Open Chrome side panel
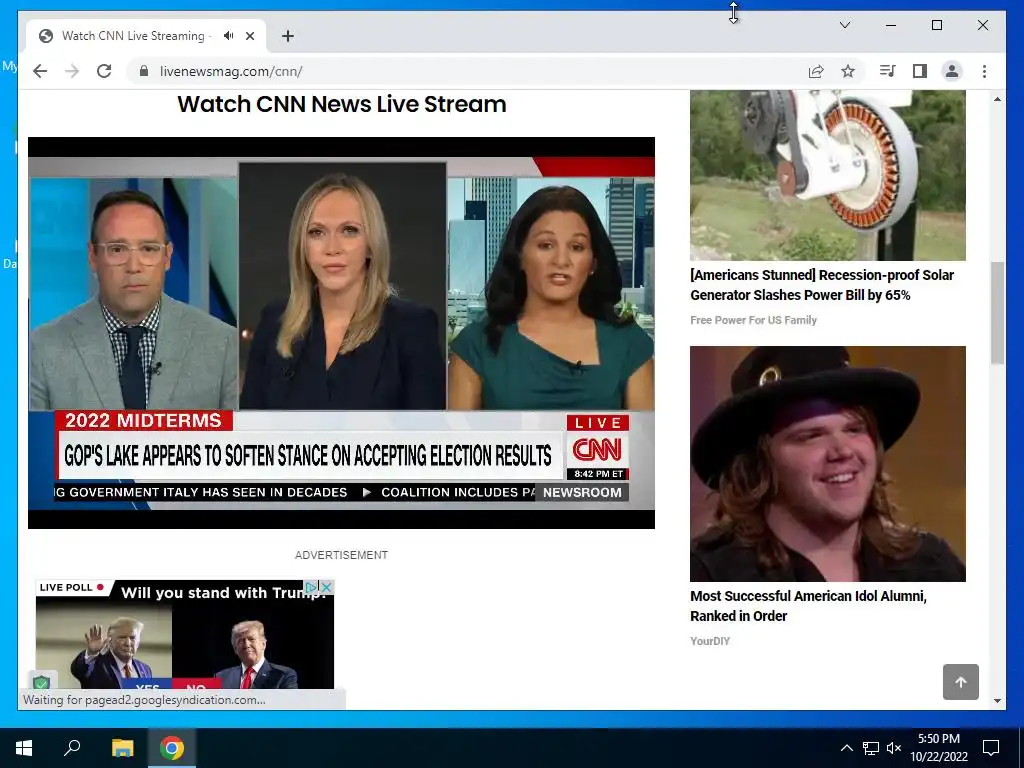The height and width of the screenshot is (768, 1024). pos(920,71)
